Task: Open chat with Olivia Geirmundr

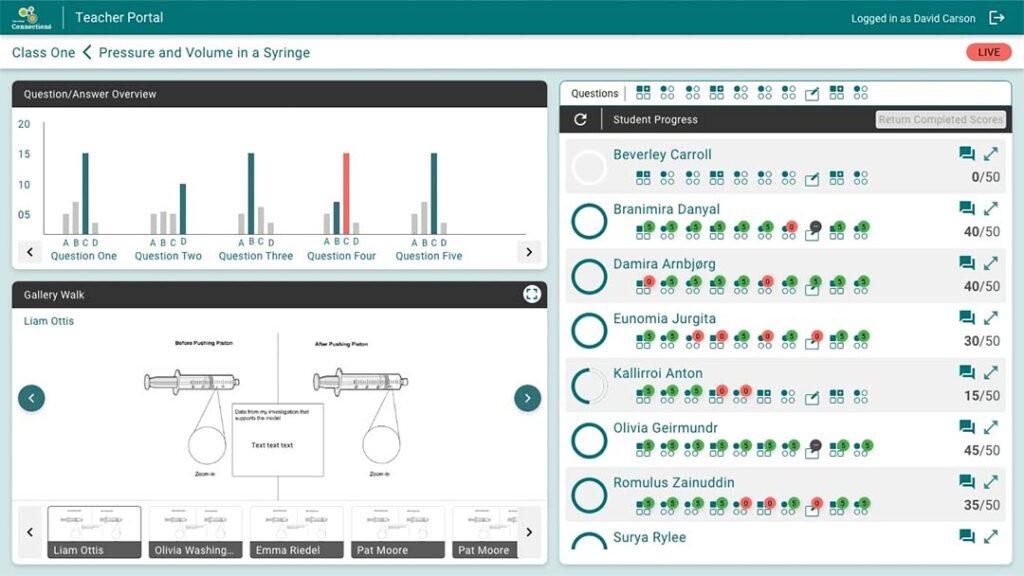Action: point(966,428)
